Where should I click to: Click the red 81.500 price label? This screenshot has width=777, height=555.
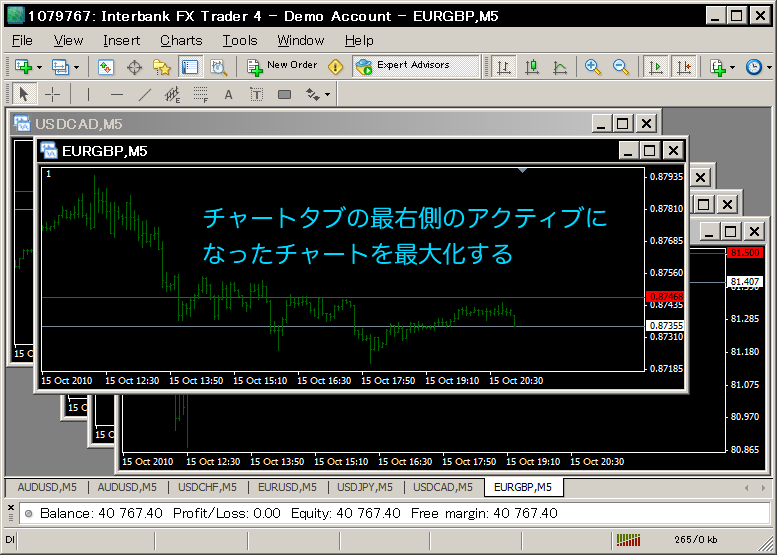click(x=745, y=253)
